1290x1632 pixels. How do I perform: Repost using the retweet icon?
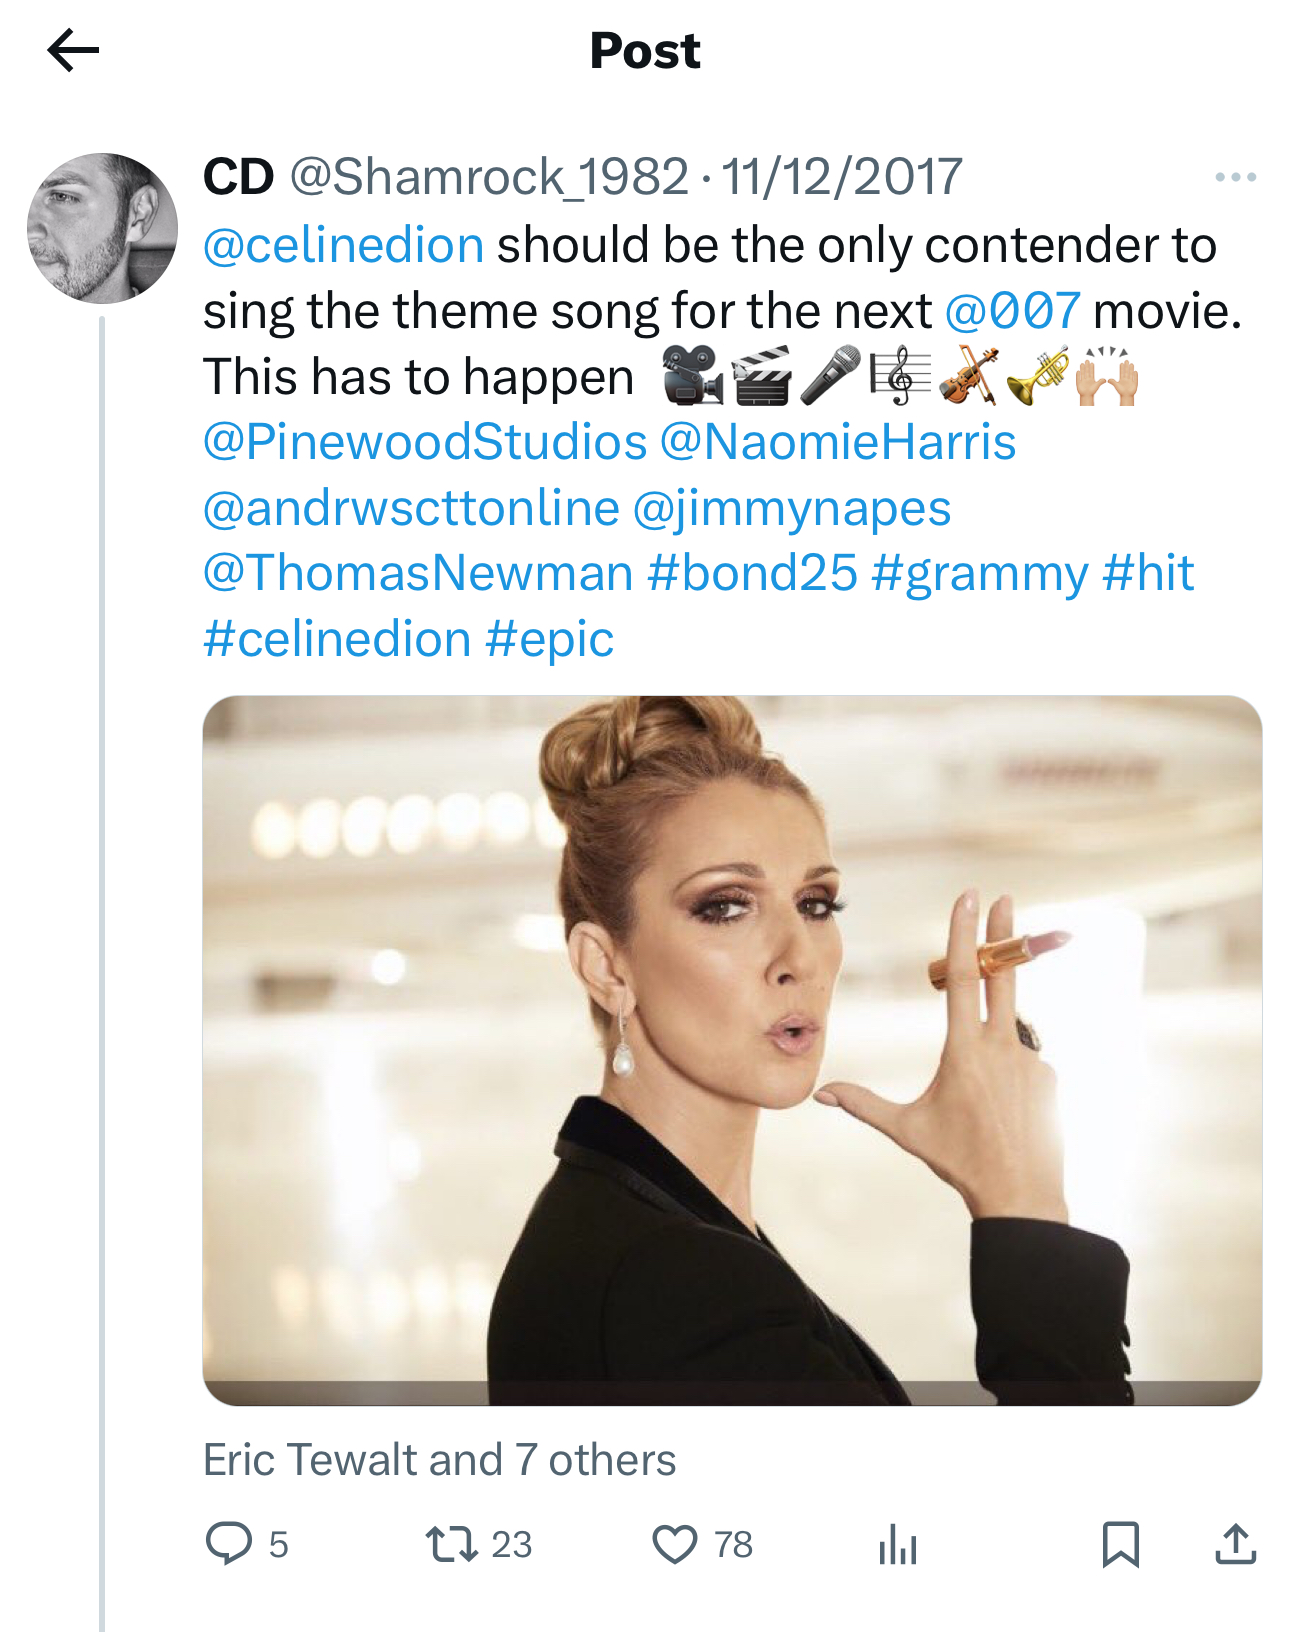point(452,1543)
